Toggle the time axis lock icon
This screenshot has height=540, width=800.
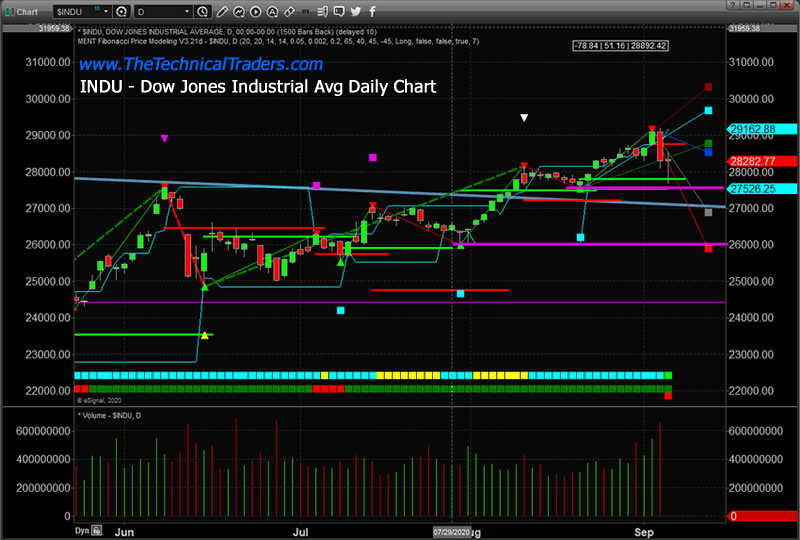coord(97,530)
